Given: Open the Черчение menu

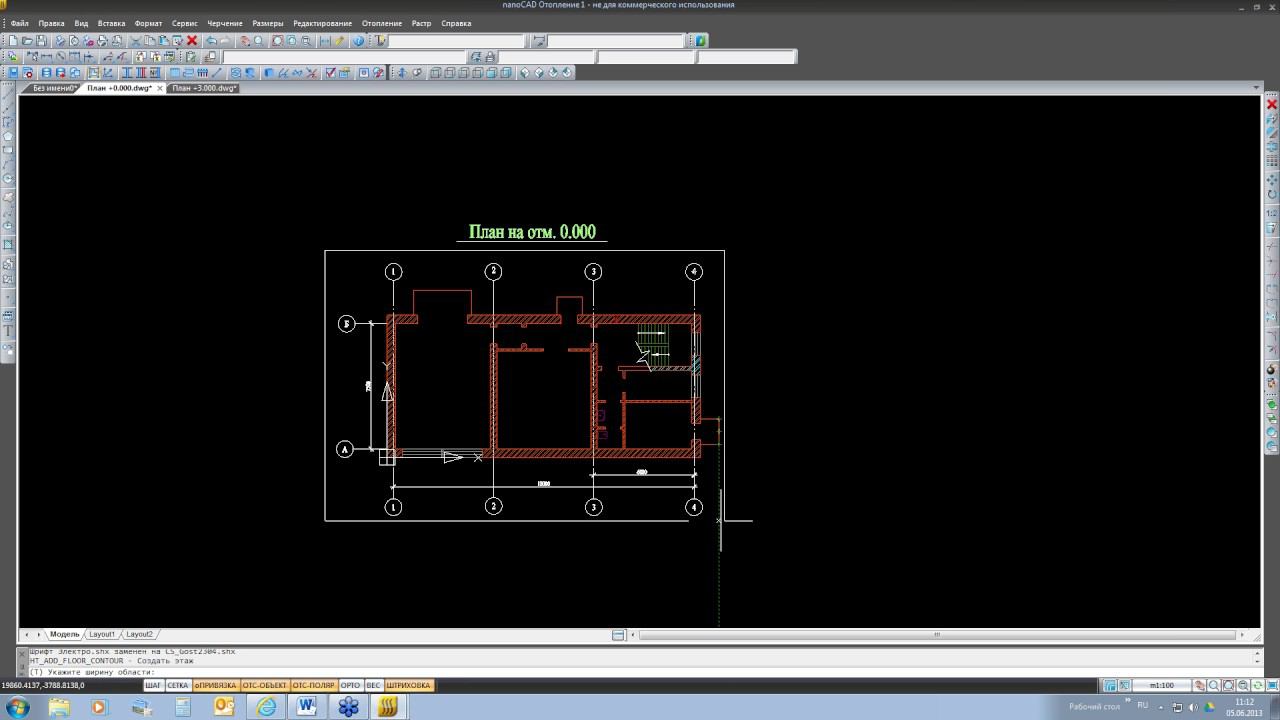Looking at the screenshot, I should pyautogui.click(x=225, y=23).
